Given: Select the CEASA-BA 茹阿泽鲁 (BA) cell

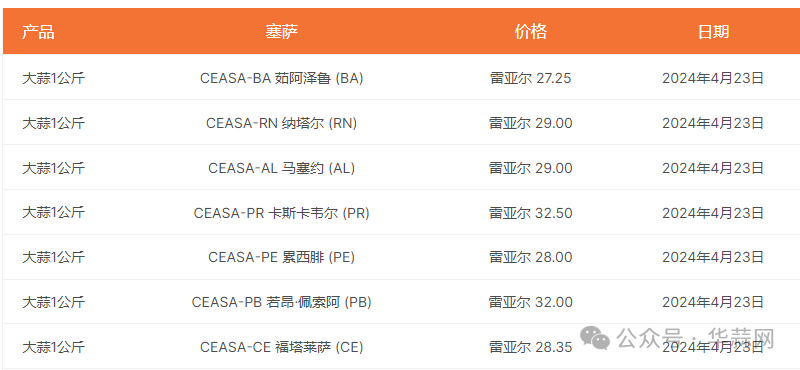Looking at the screenshot, I should 281,78.
